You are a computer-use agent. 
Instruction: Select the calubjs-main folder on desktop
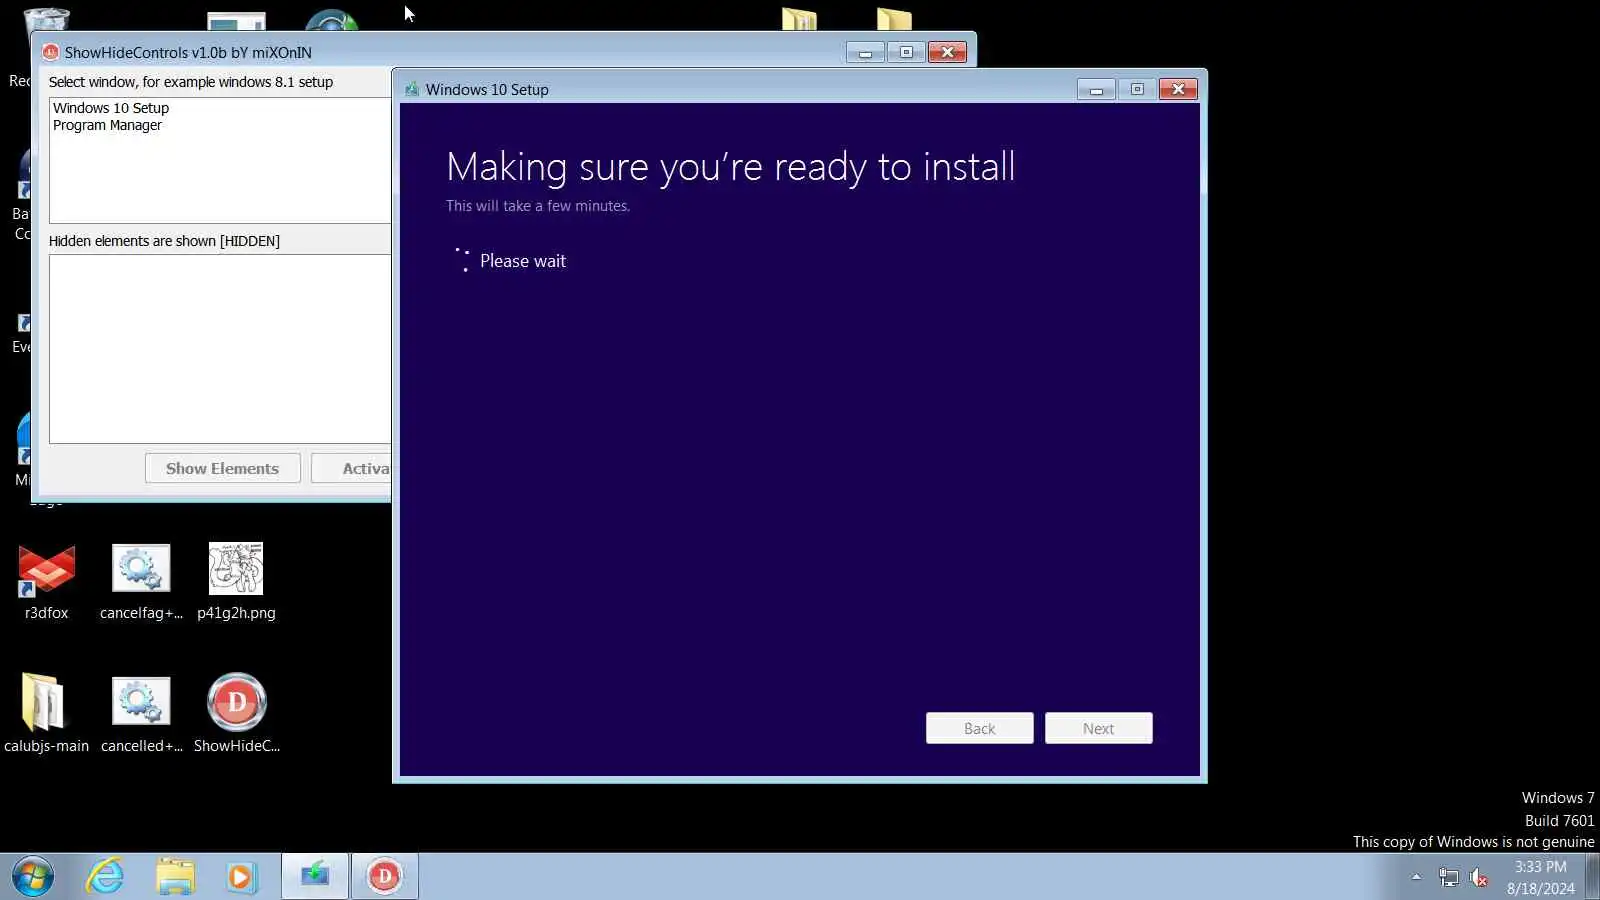(x=46, y=713)
